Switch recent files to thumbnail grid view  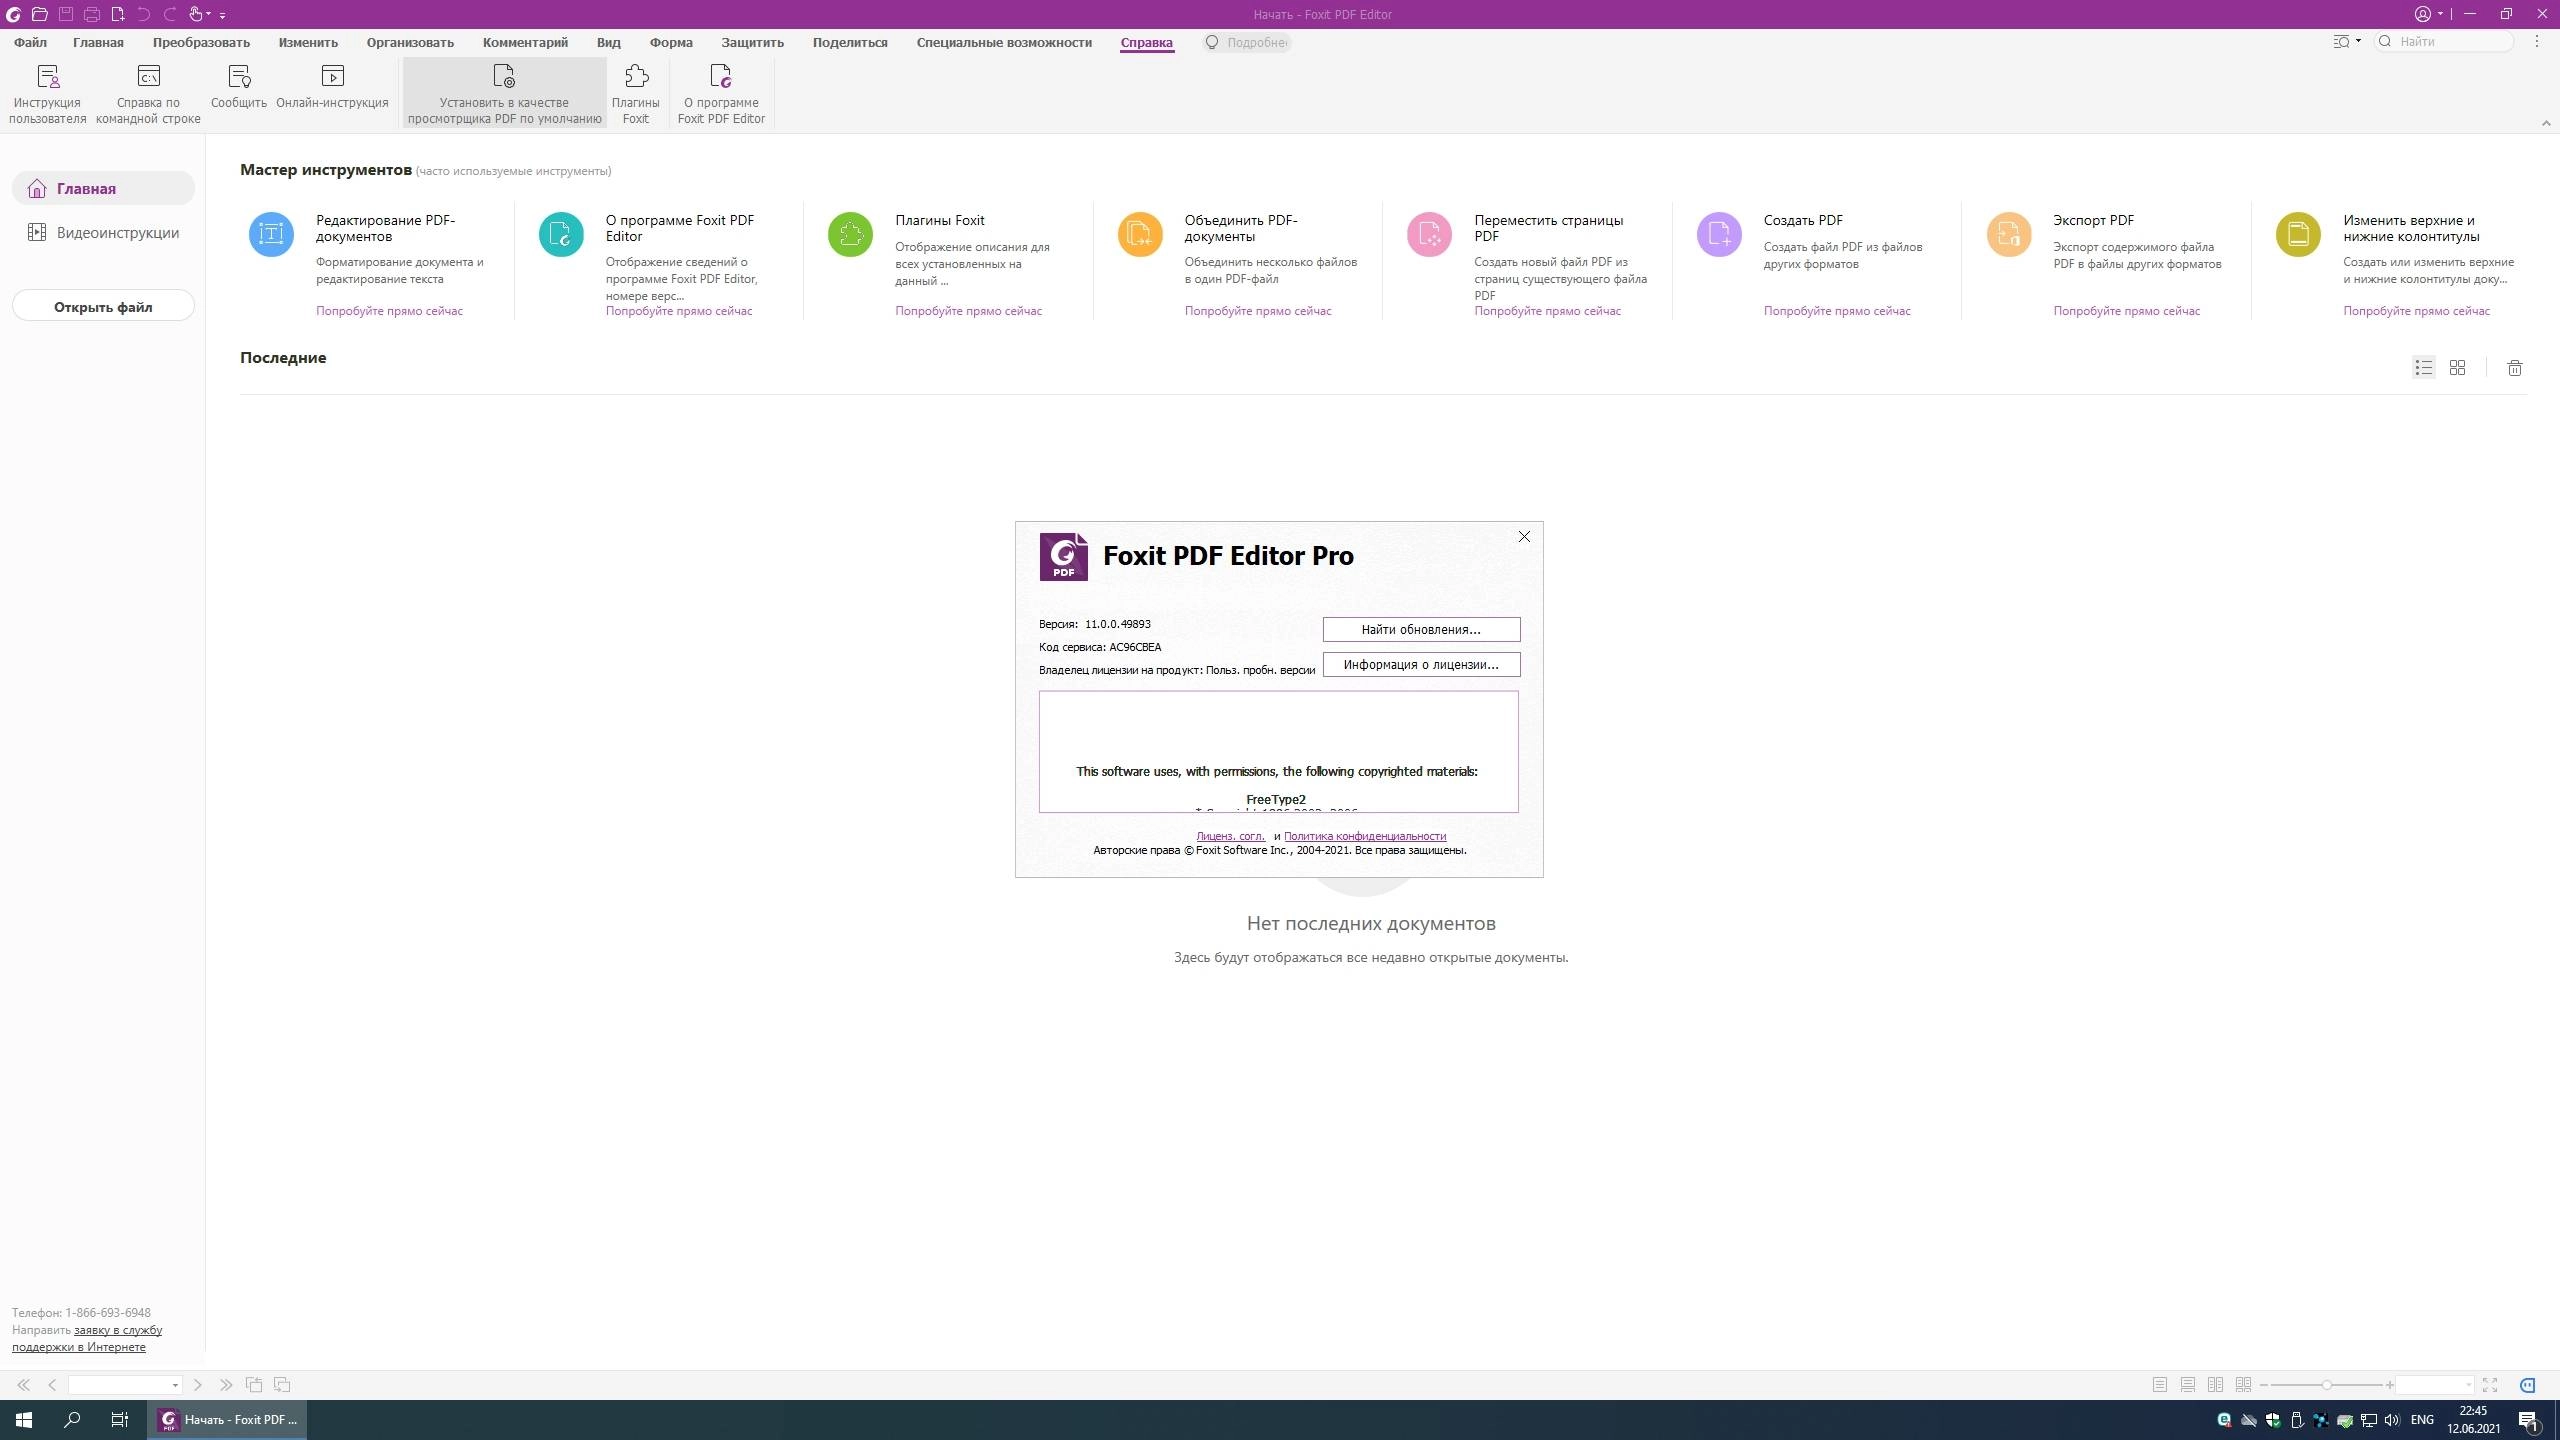tap(2457, 368)
